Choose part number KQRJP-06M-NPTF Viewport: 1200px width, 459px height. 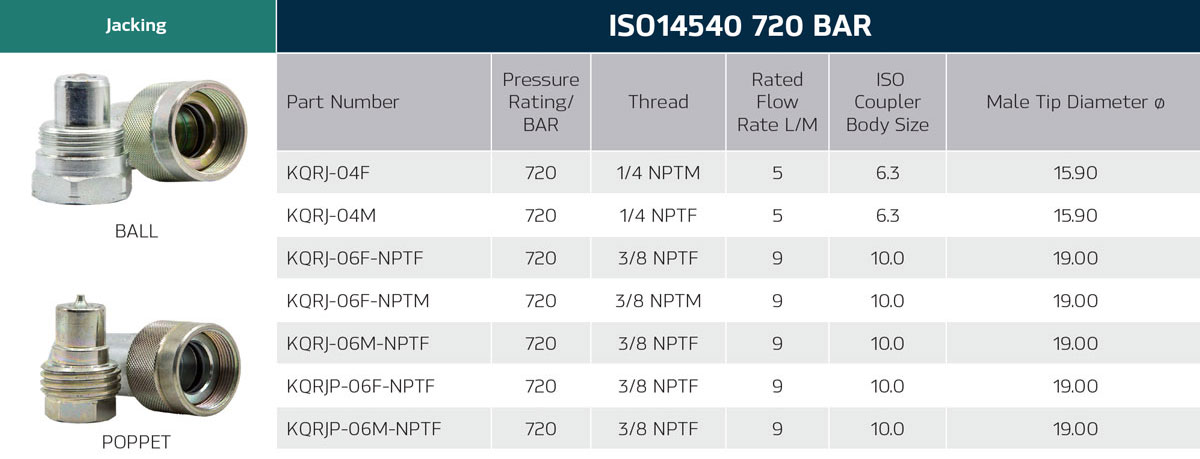(x=363, y=429)
